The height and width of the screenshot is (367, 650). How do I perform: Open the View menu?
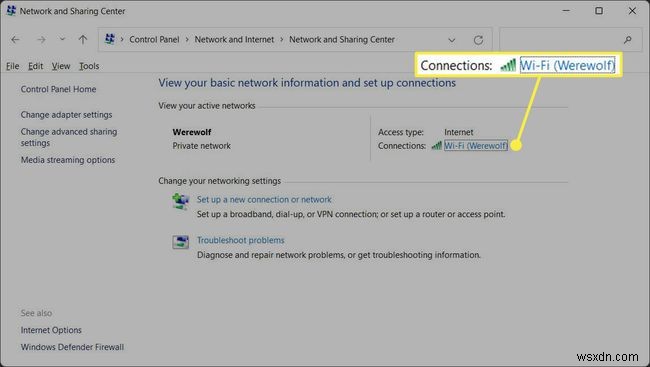tap(61, 66)
